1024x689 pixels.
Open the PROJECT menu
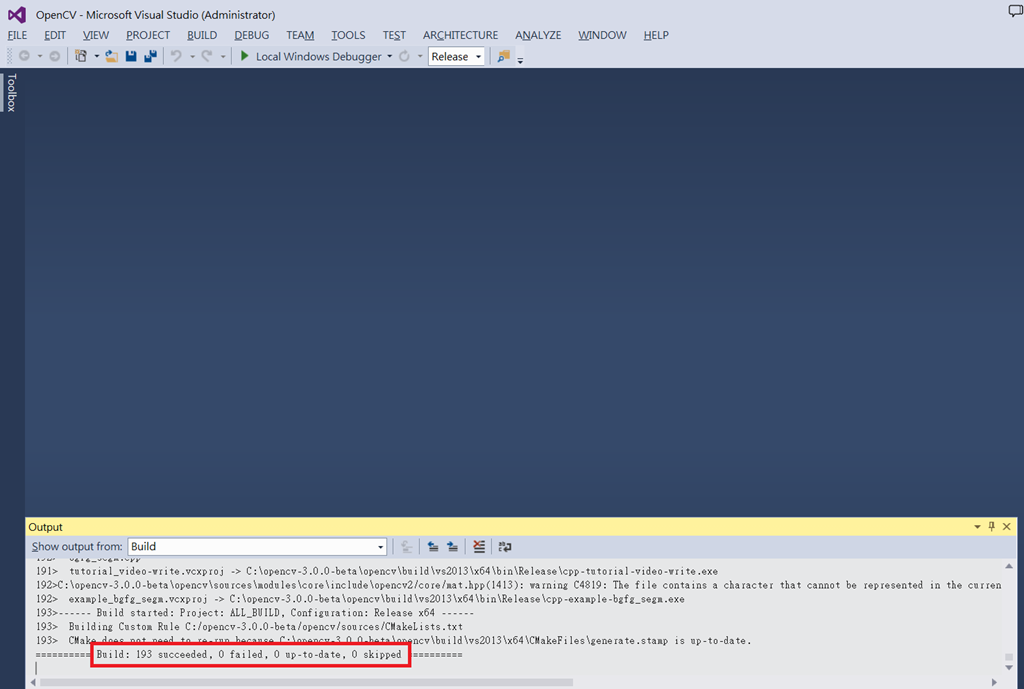148,35
